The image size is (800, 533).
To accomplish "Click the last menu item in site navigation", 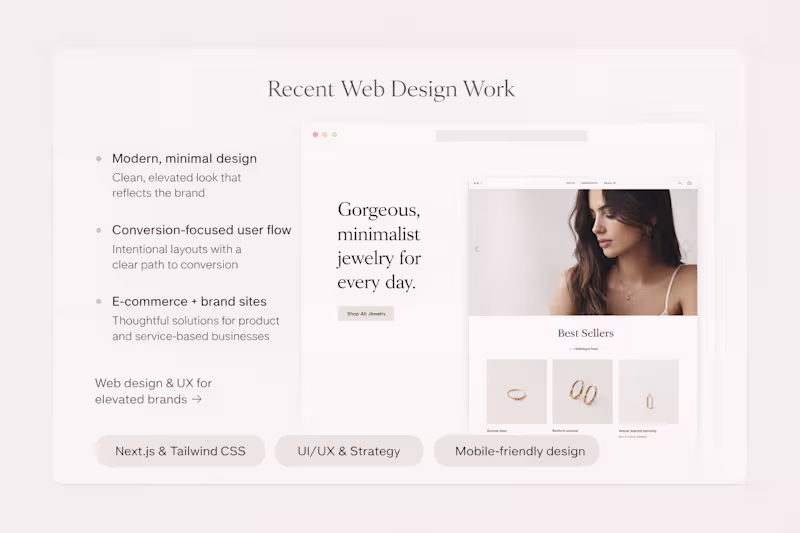I will tap(610, 183).
